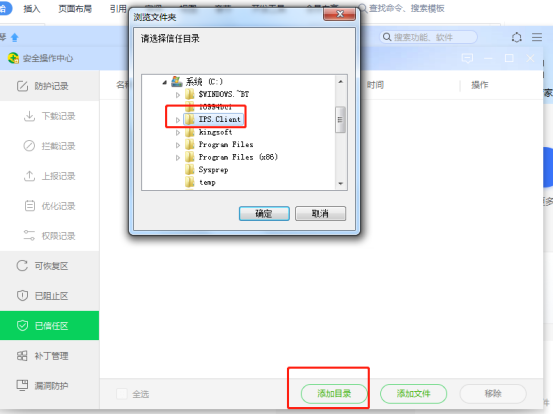Click the folder tree scrollbar down arrow
Screen dimensions: 554x414
point(341,184)
